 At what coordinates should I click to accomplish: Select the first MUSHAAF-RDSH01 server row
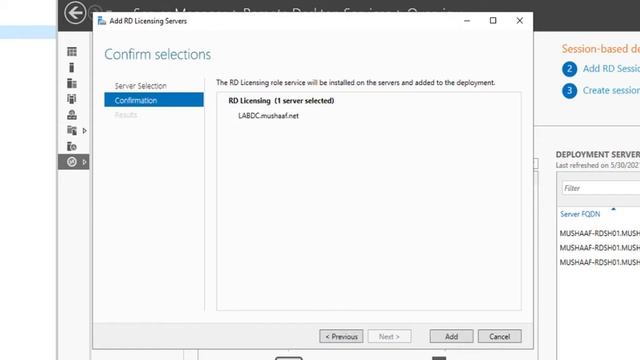click(600, 233)
